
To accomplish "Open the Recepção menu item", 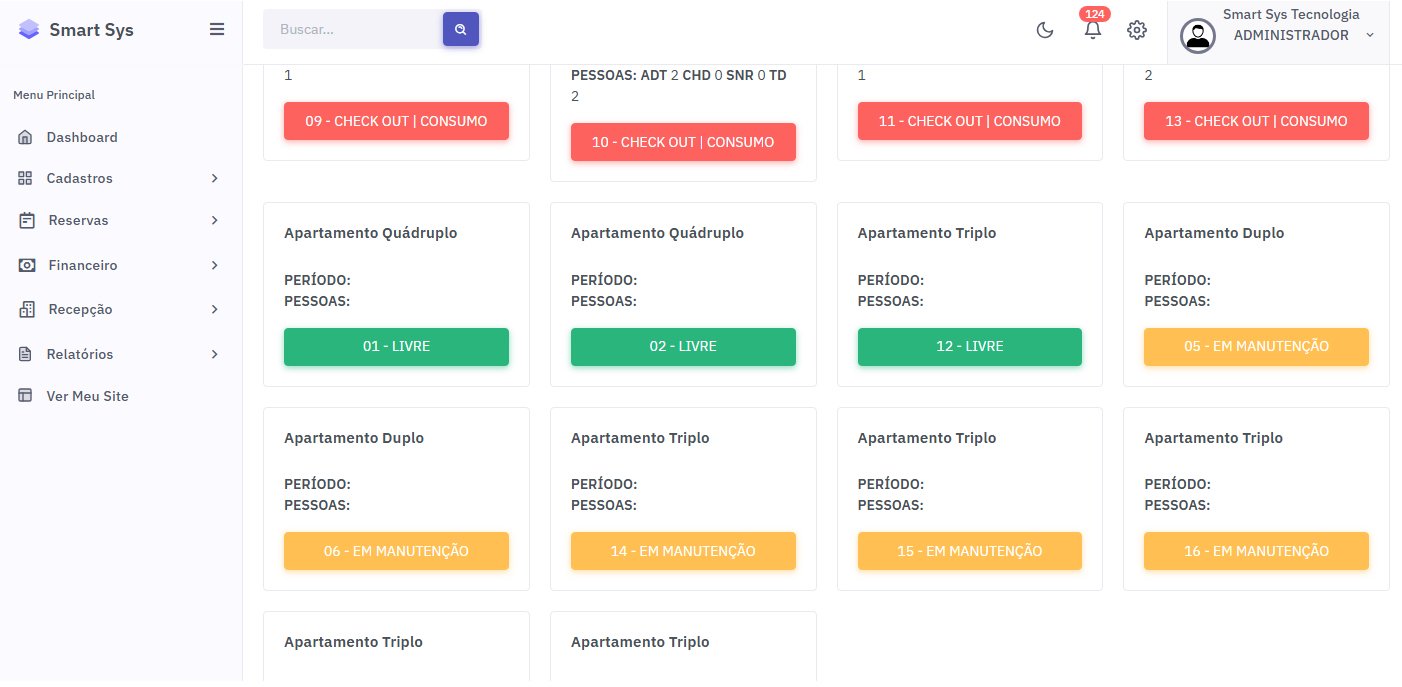I will point(80,310).
